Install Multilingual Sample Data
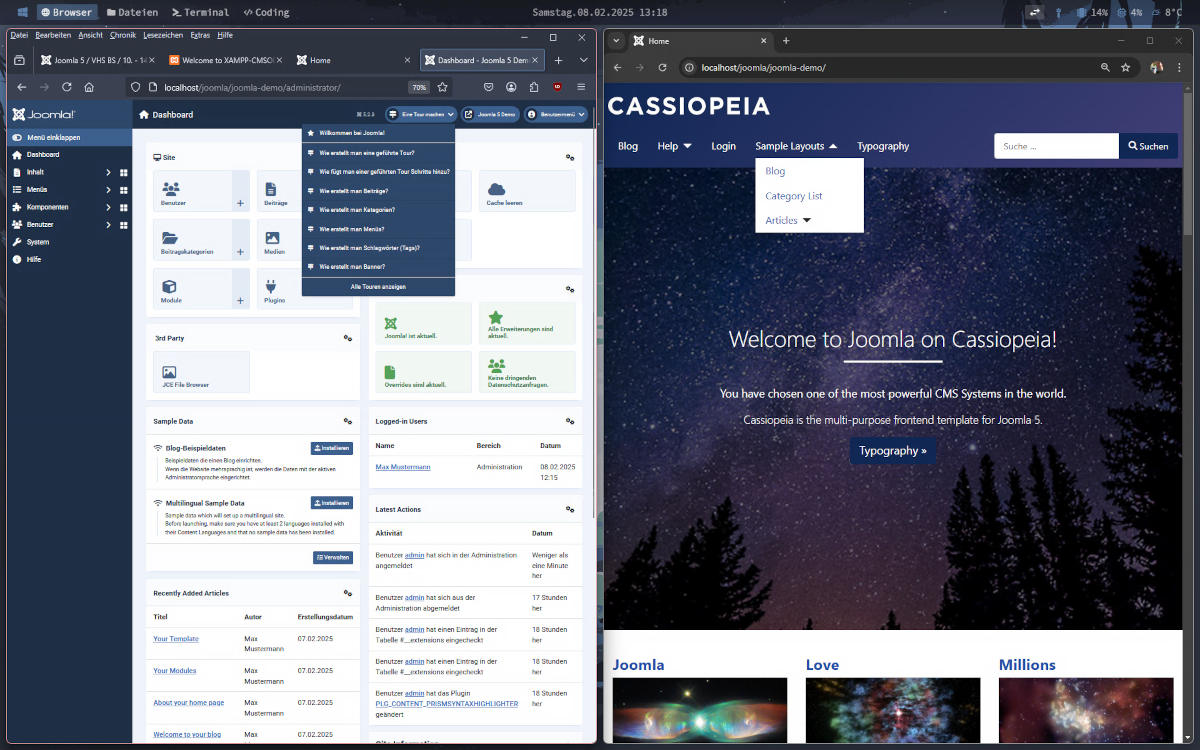Image resolution: width=1200 pixels, height=750 pixels. pos(332,503)
